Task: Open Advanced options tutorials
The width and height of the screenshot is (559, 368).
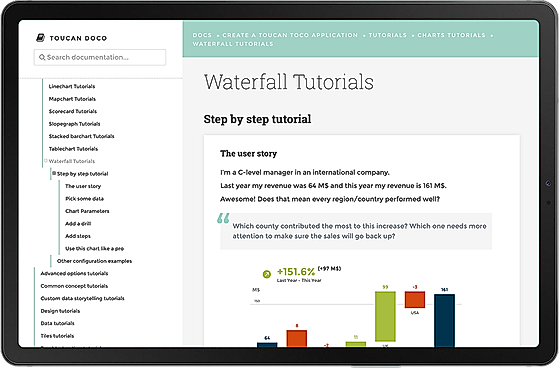Action: [x=75, y=274]
